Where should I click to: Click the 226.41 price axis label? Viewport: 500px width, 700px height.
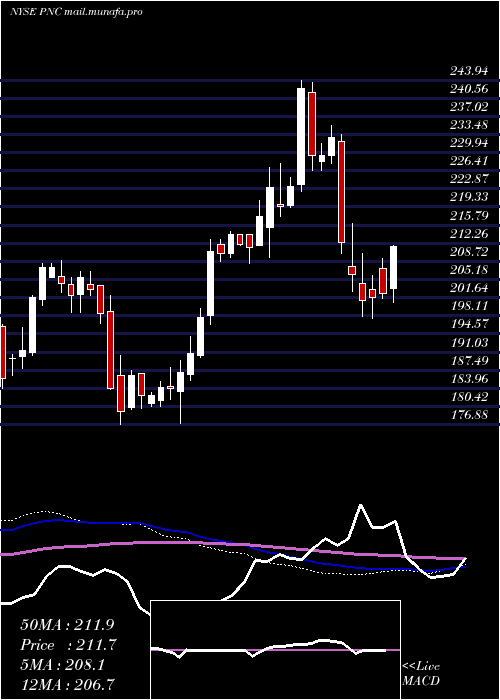(x=468, y=161)
